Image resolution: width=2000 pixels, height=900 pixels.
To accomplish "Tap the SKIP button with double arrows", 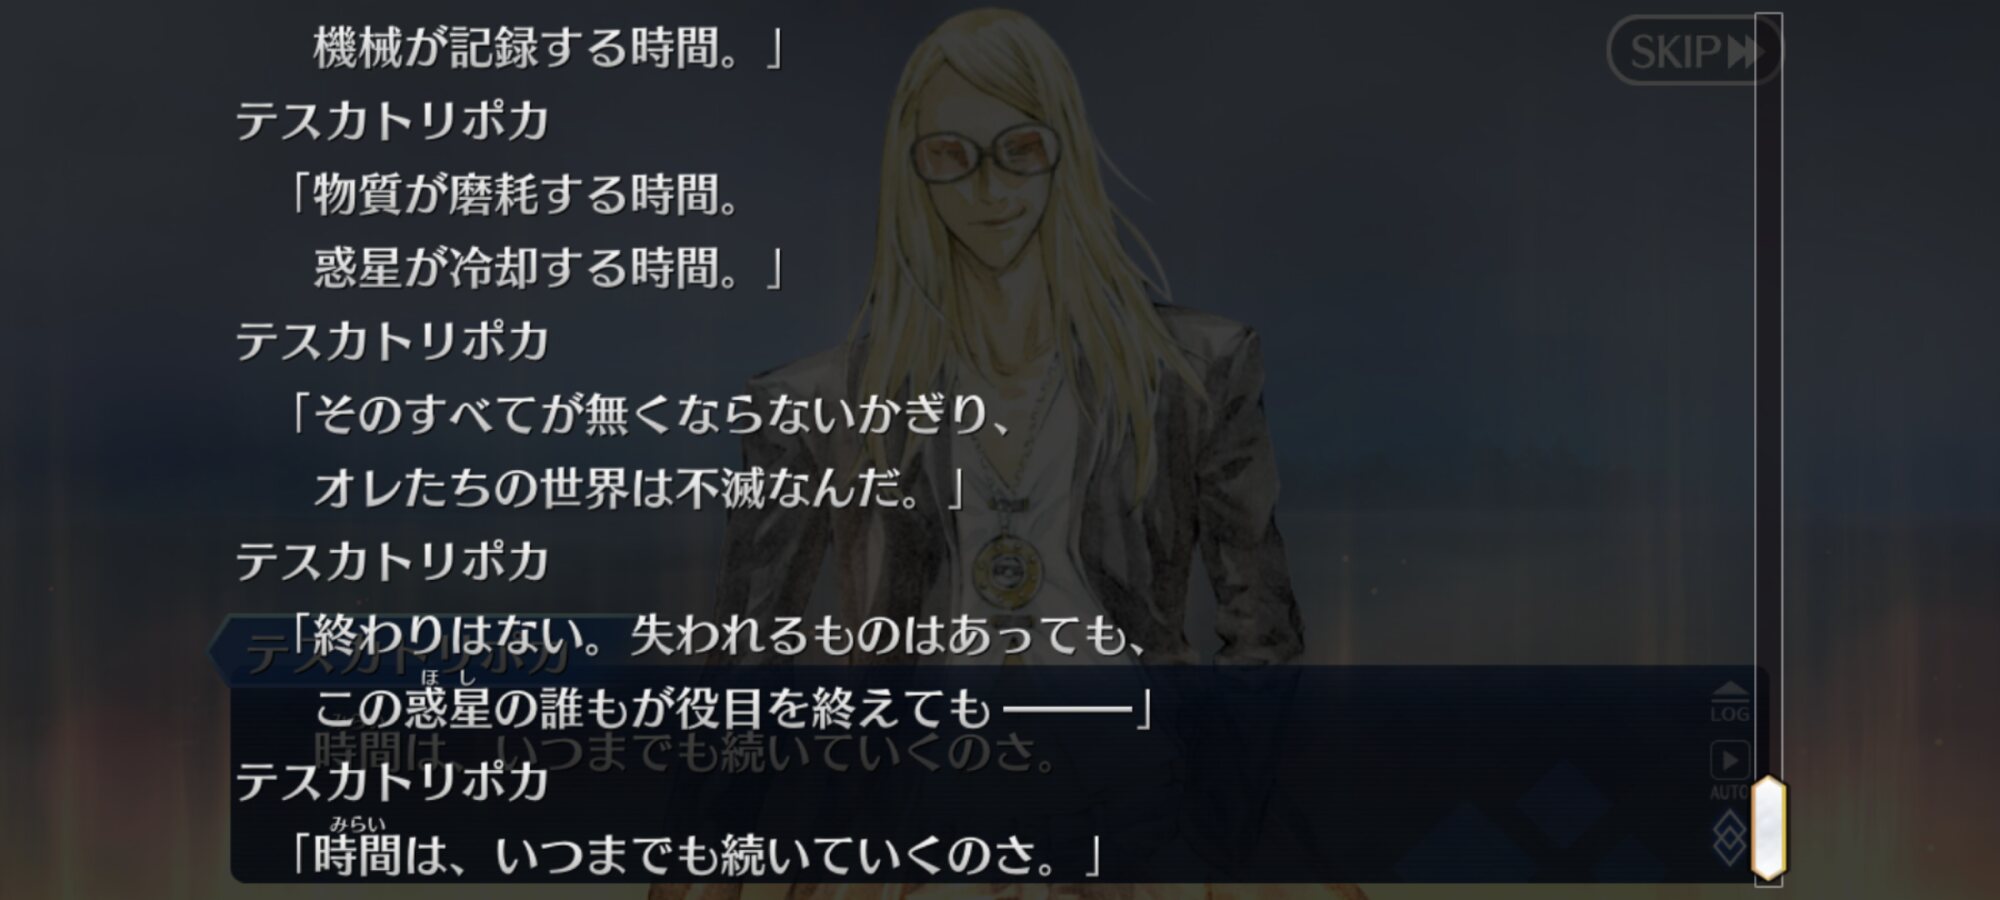I will (1693, 51).
